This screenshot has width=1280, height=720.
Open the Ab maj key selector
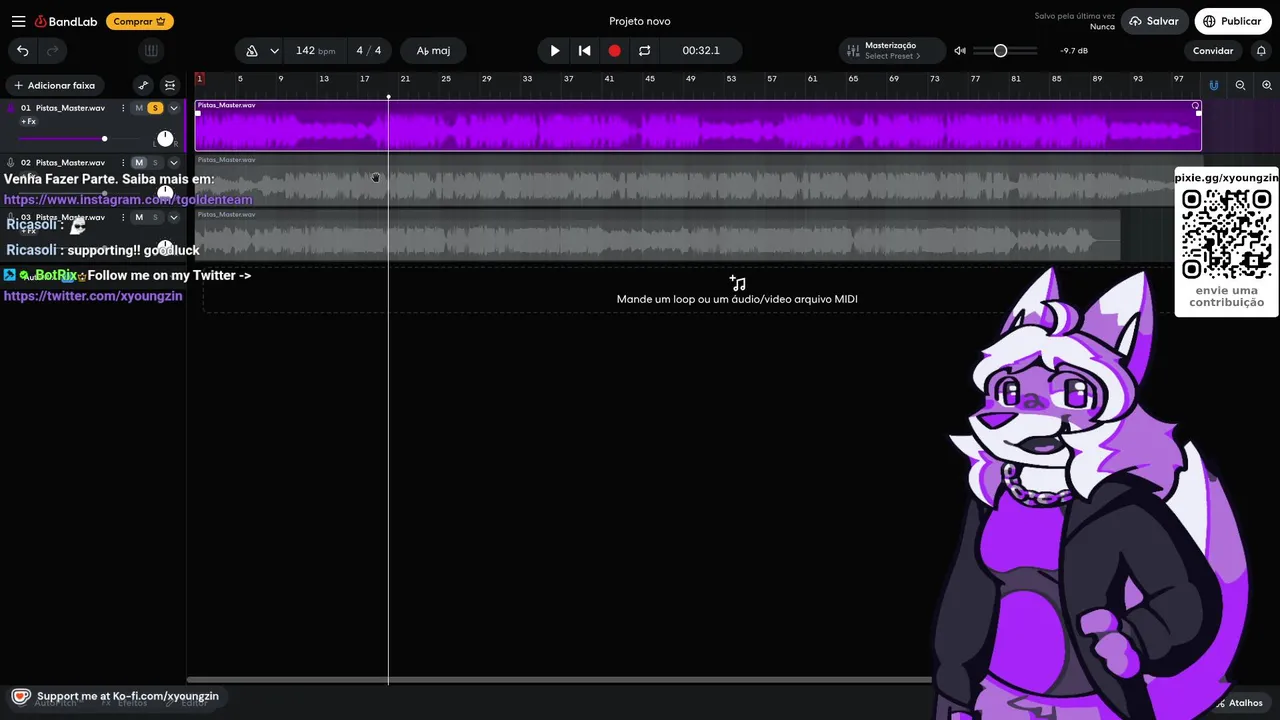tap(433, 51)
